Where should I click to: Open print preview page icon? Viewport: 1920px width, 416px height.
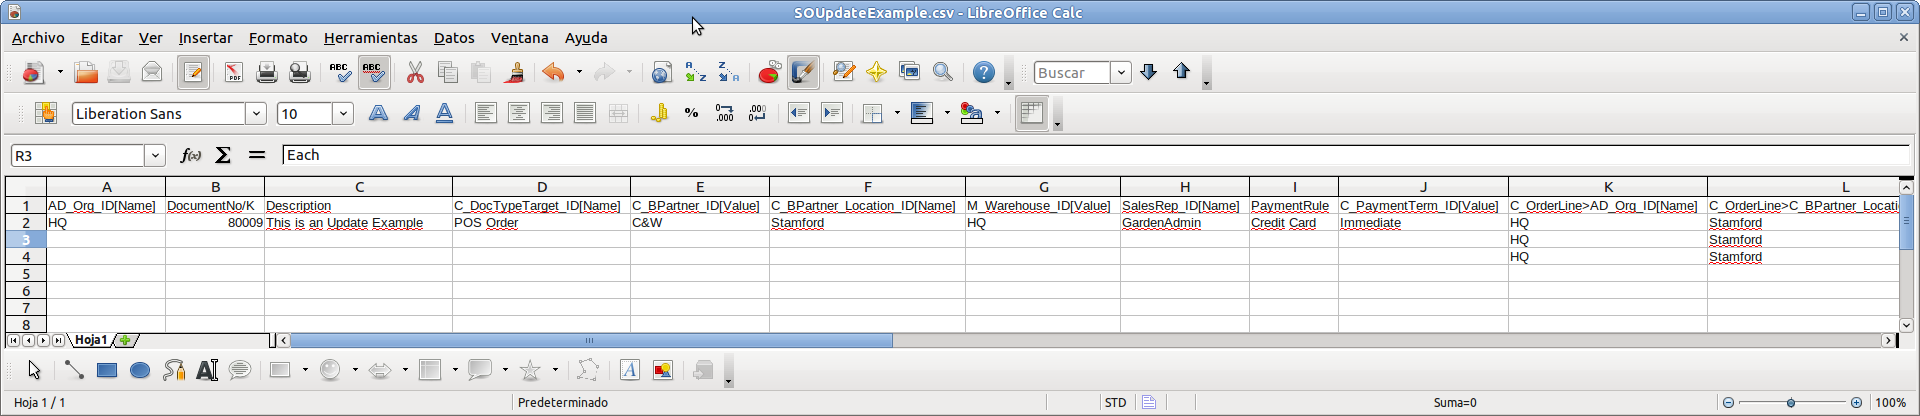[299, 72]
